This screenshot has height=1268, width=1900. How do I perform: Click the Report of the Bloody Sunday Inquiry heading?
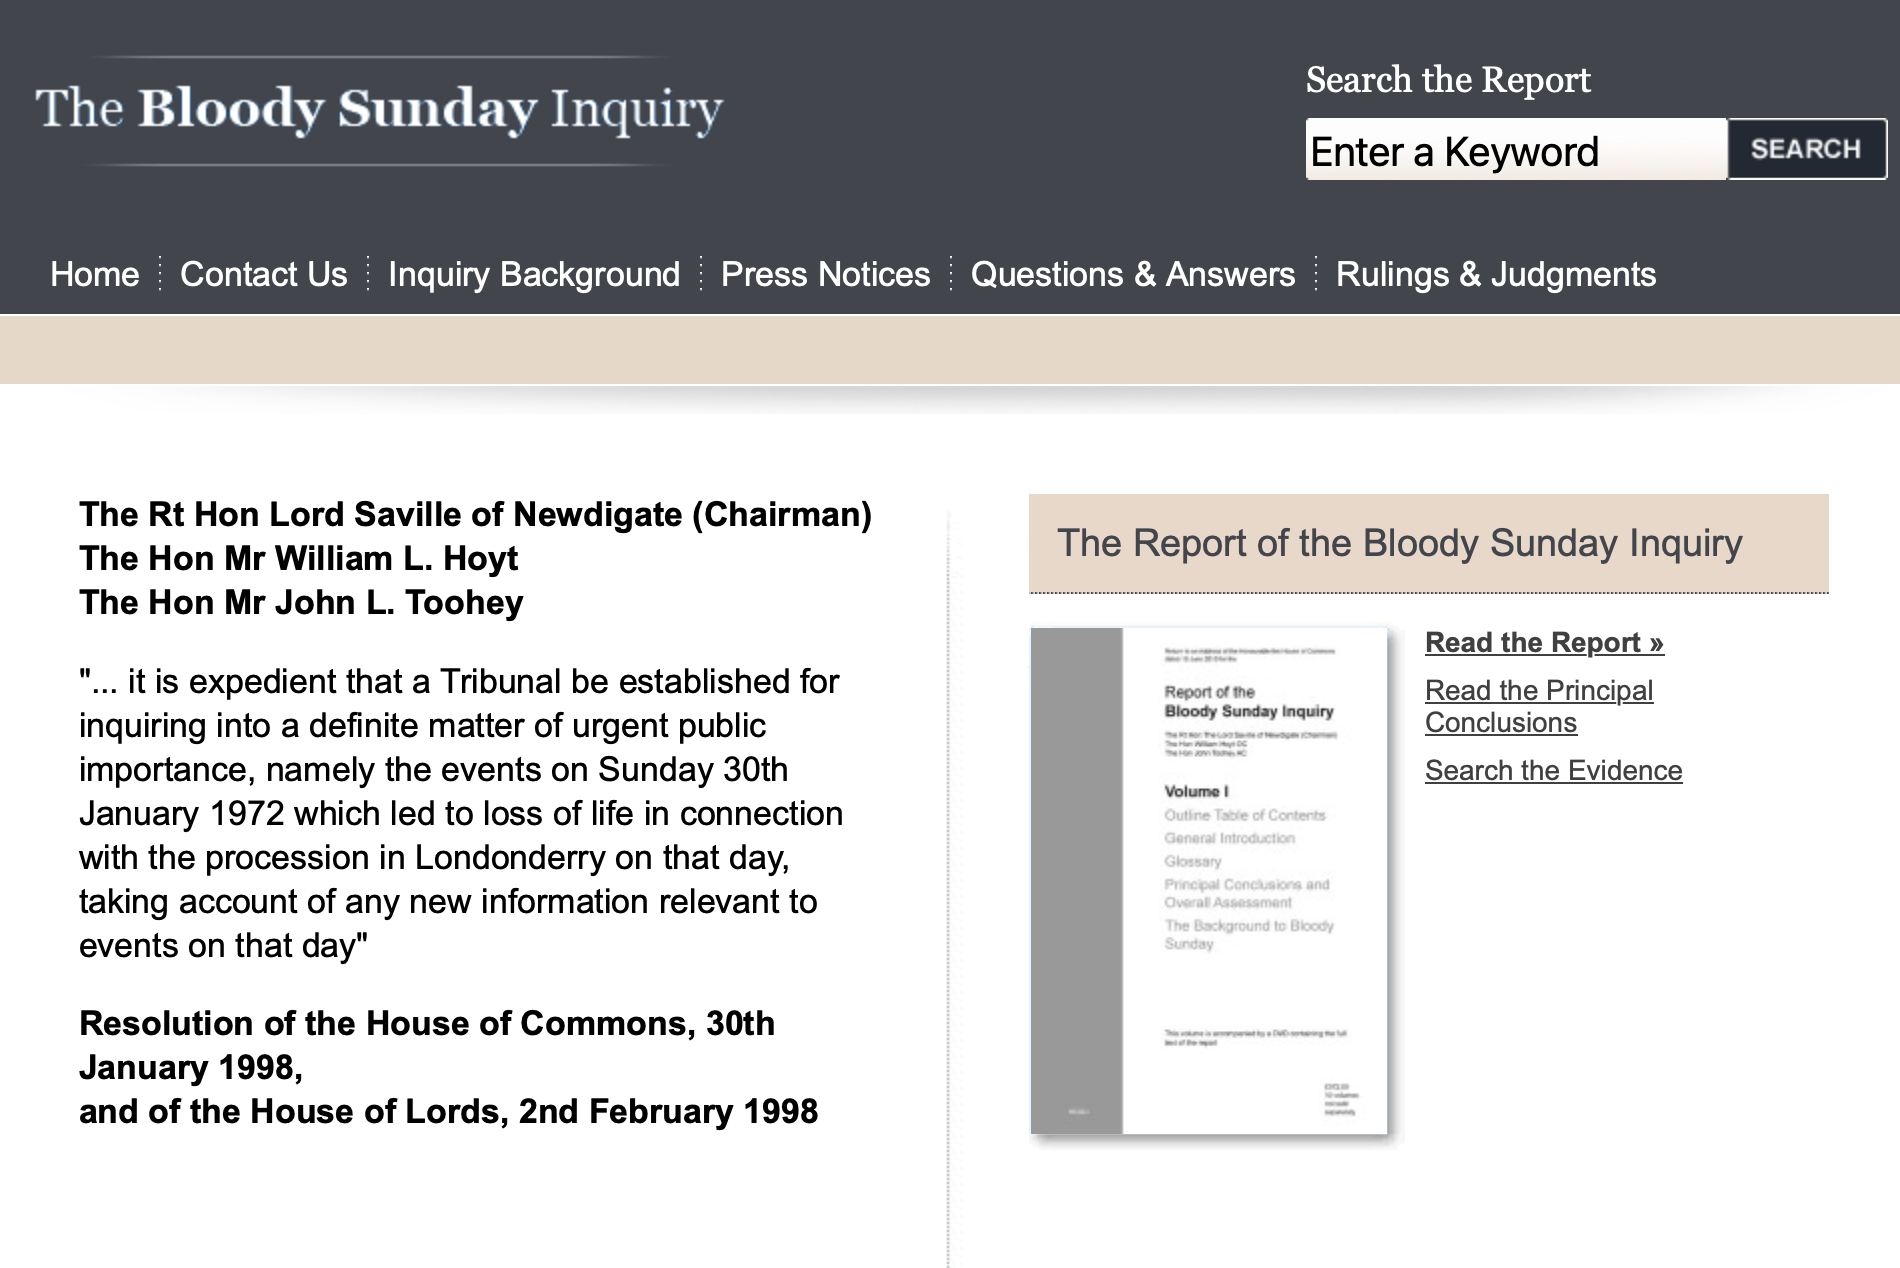[x=1399, y=543]
